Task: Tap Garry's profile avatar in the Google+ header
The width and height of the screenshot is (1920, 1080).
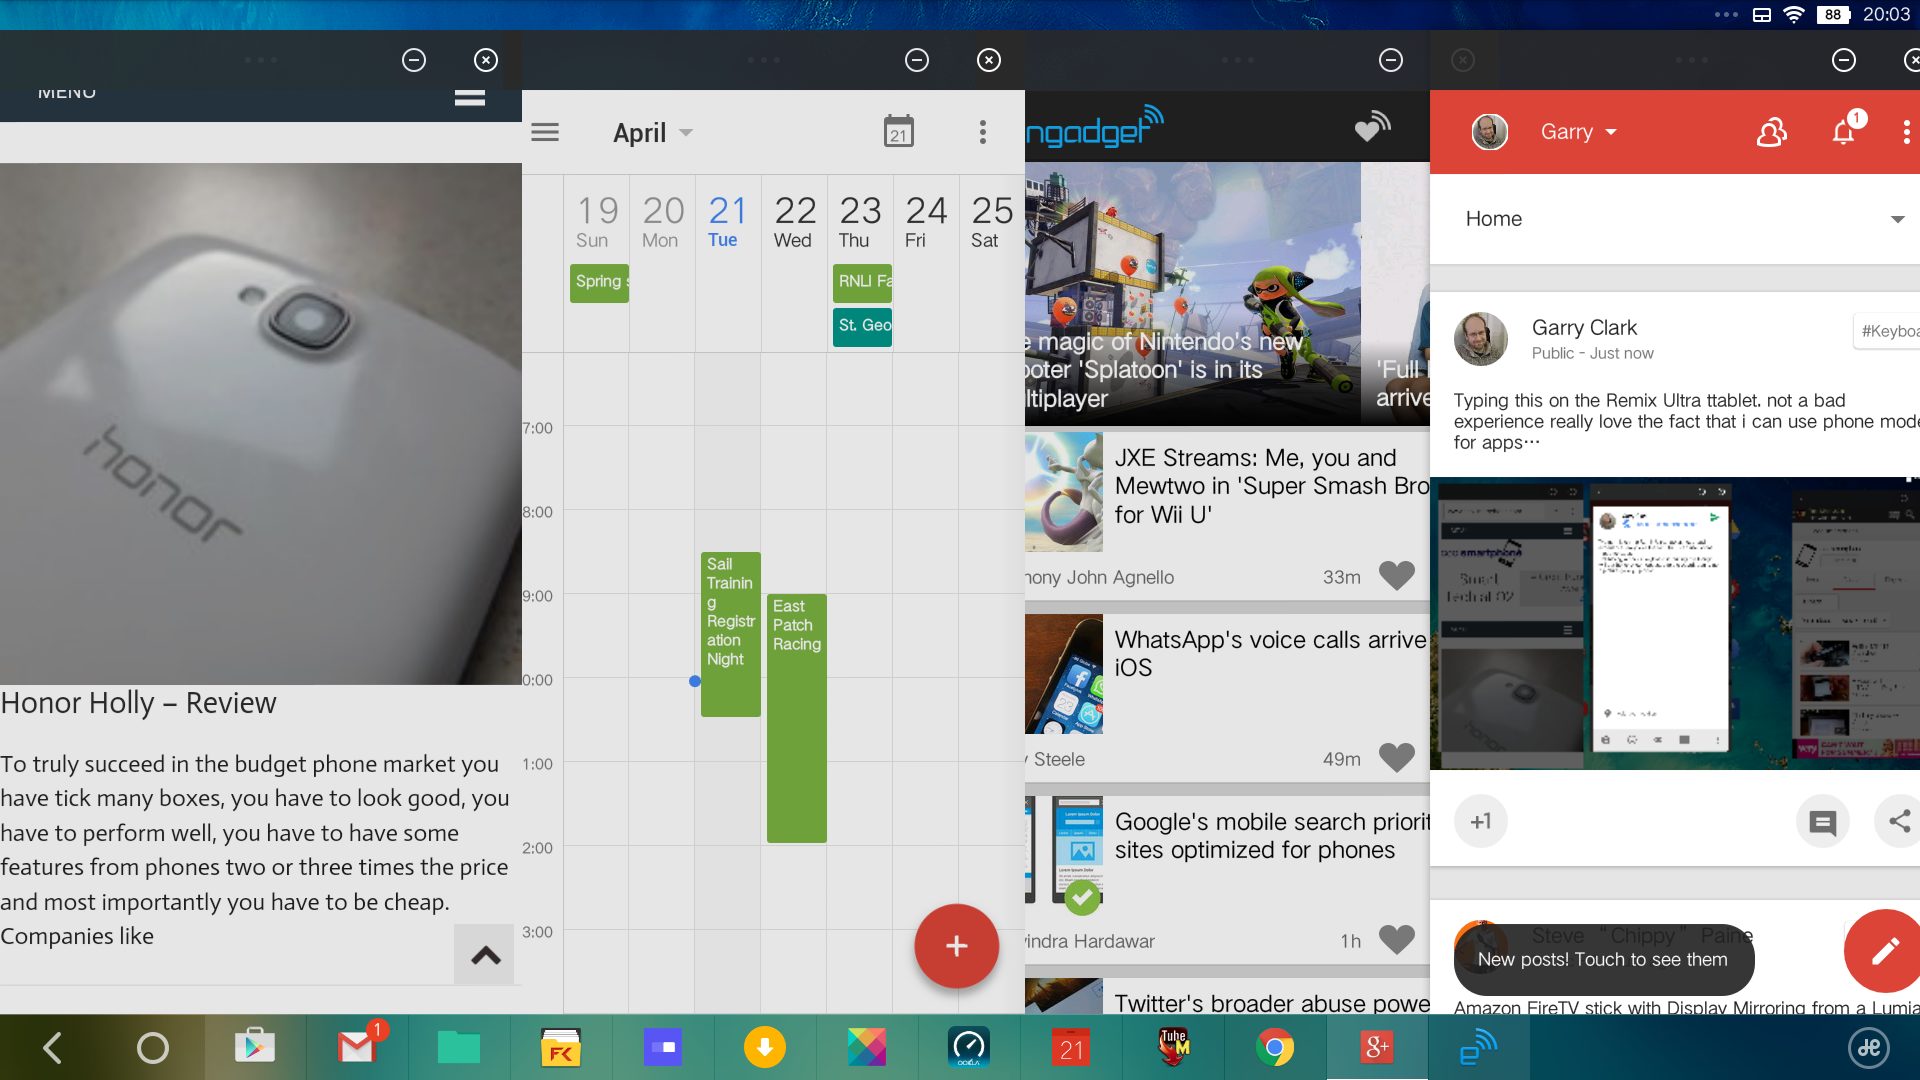Action: [1489, 132]
